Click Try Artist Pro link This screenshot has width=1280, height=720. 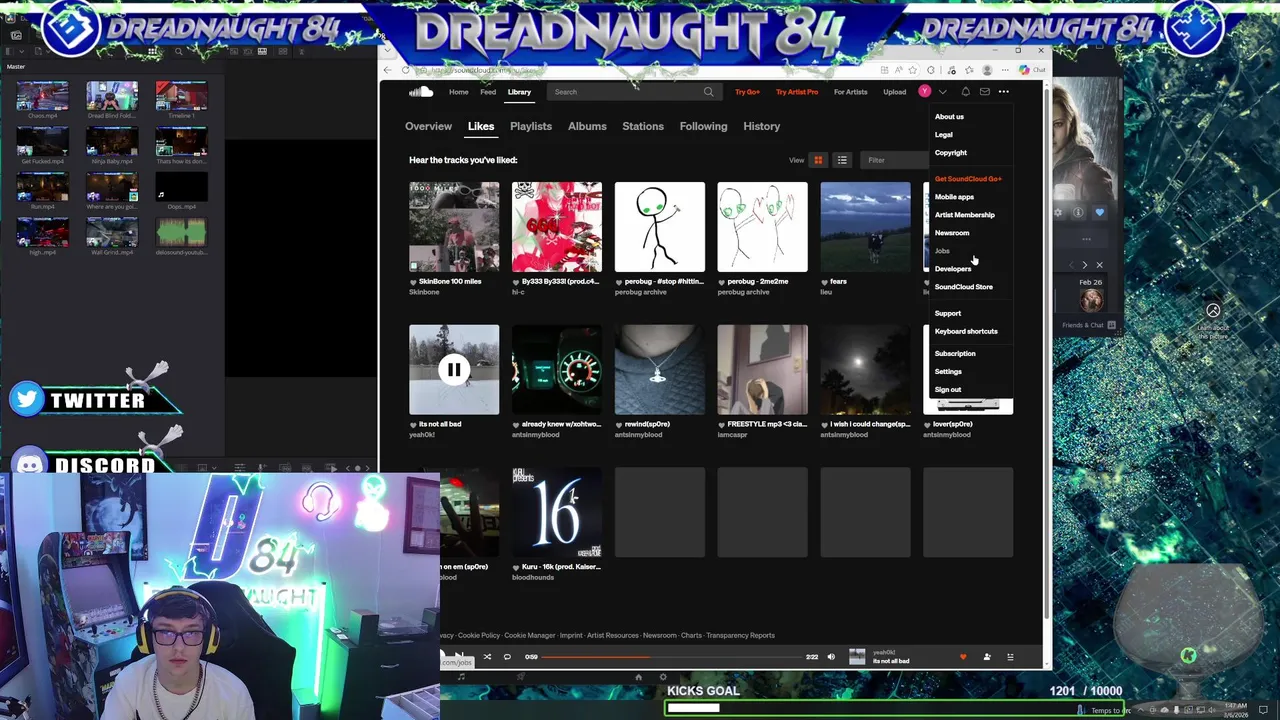coord(797,92)
